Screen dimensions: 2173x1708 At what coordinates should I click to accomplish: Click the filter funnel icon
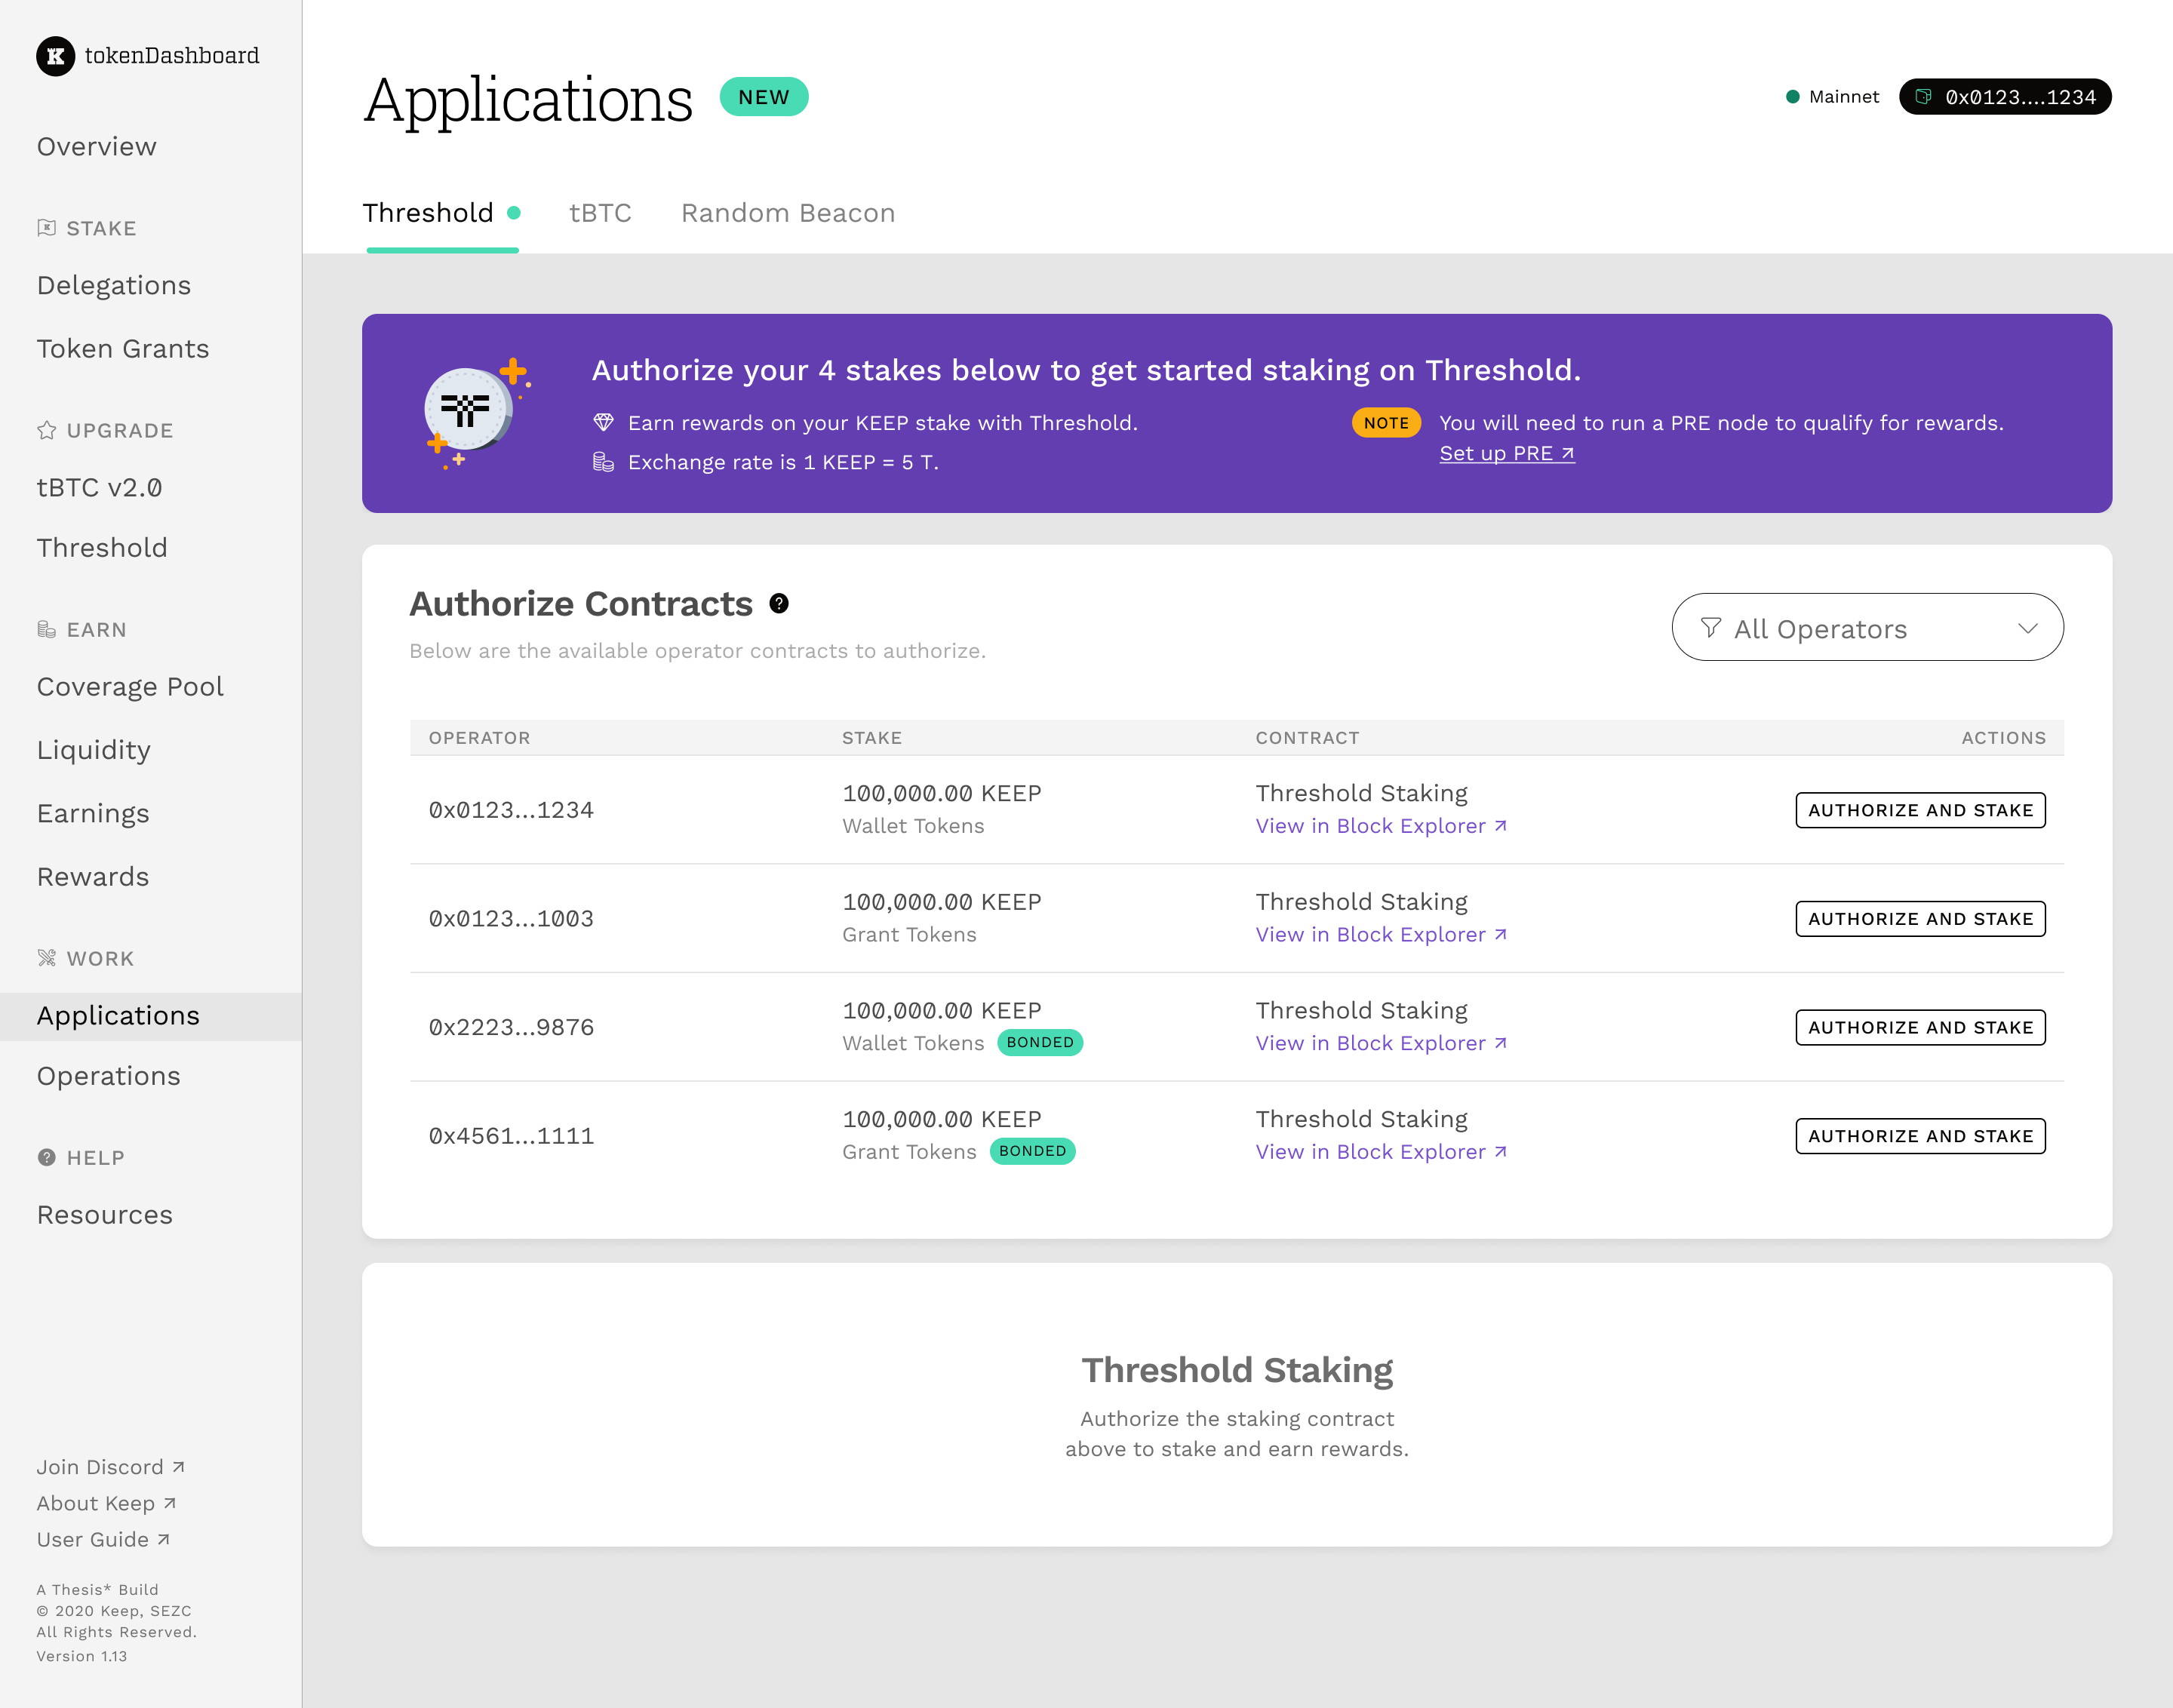point(1710,628)
